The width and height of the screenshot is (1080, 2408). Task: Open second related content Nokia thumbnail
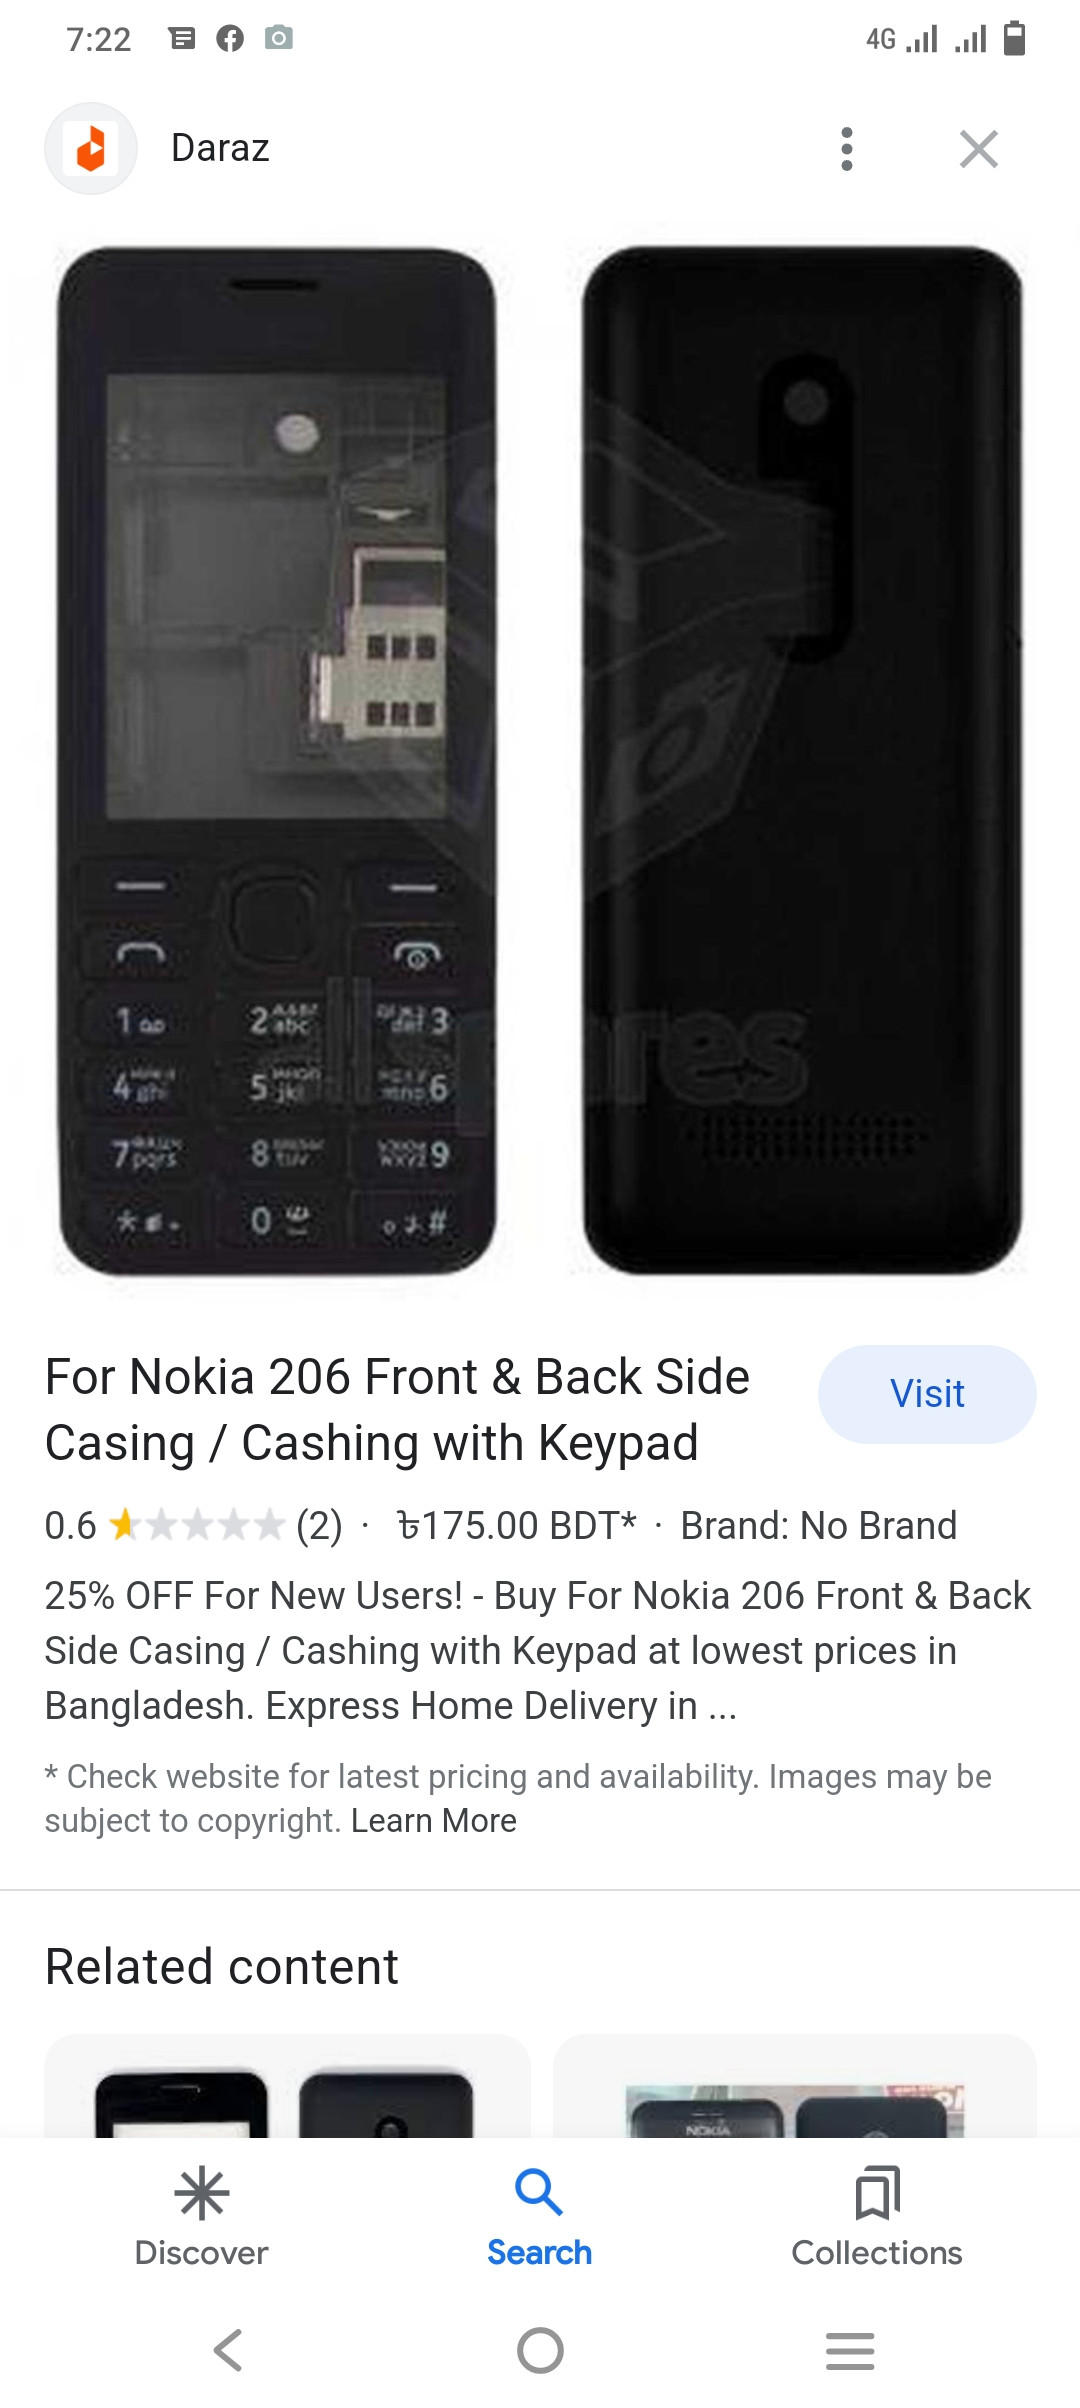click(x=794, y=2088)
